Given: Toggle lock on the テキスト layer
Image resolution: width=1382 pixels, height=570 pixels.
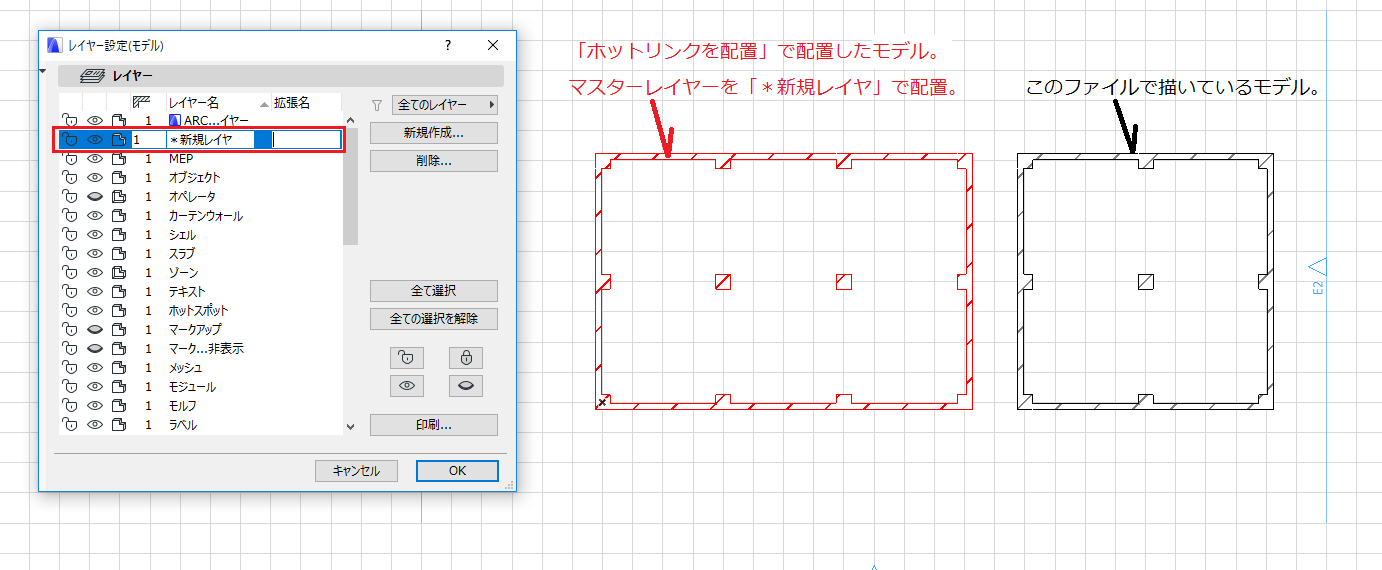Looking at the screenshot, I should (x=70, y=292).
